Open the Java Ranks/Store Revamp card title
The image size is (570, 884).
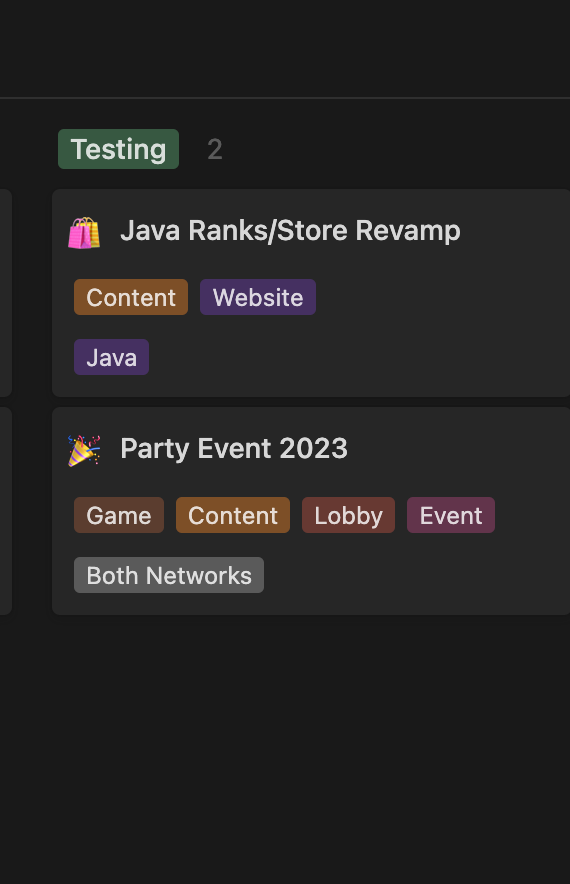pyautogui.click(x=290, y=231)
